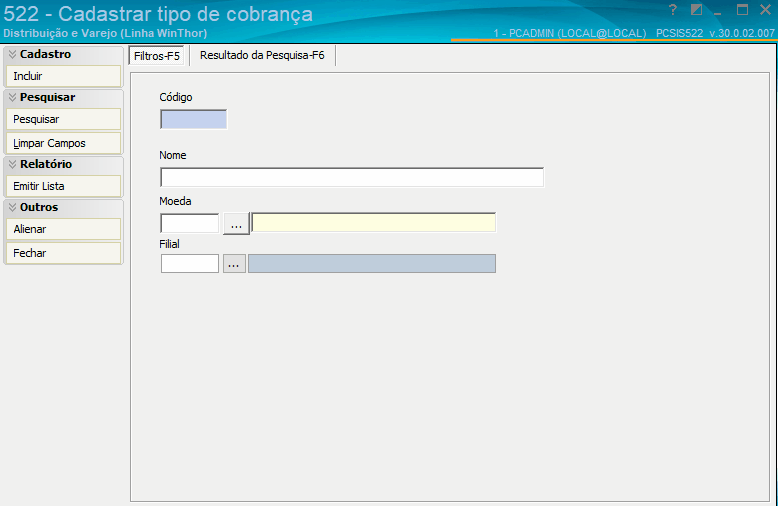Run search with Pesquisar button
Image resolution: width=778 pixels, height=506 pixels.
(64, 120)
